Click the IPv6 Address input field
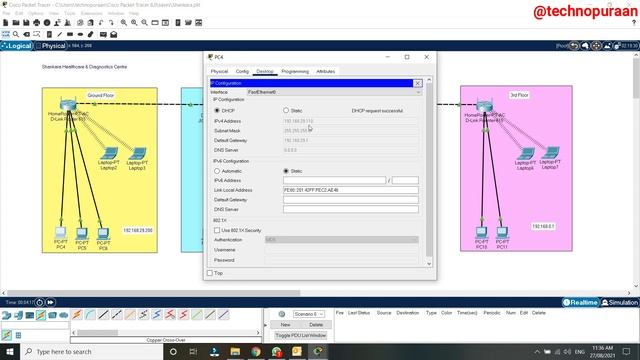This screenshot has width=640, height=360. tap(334, 180)
